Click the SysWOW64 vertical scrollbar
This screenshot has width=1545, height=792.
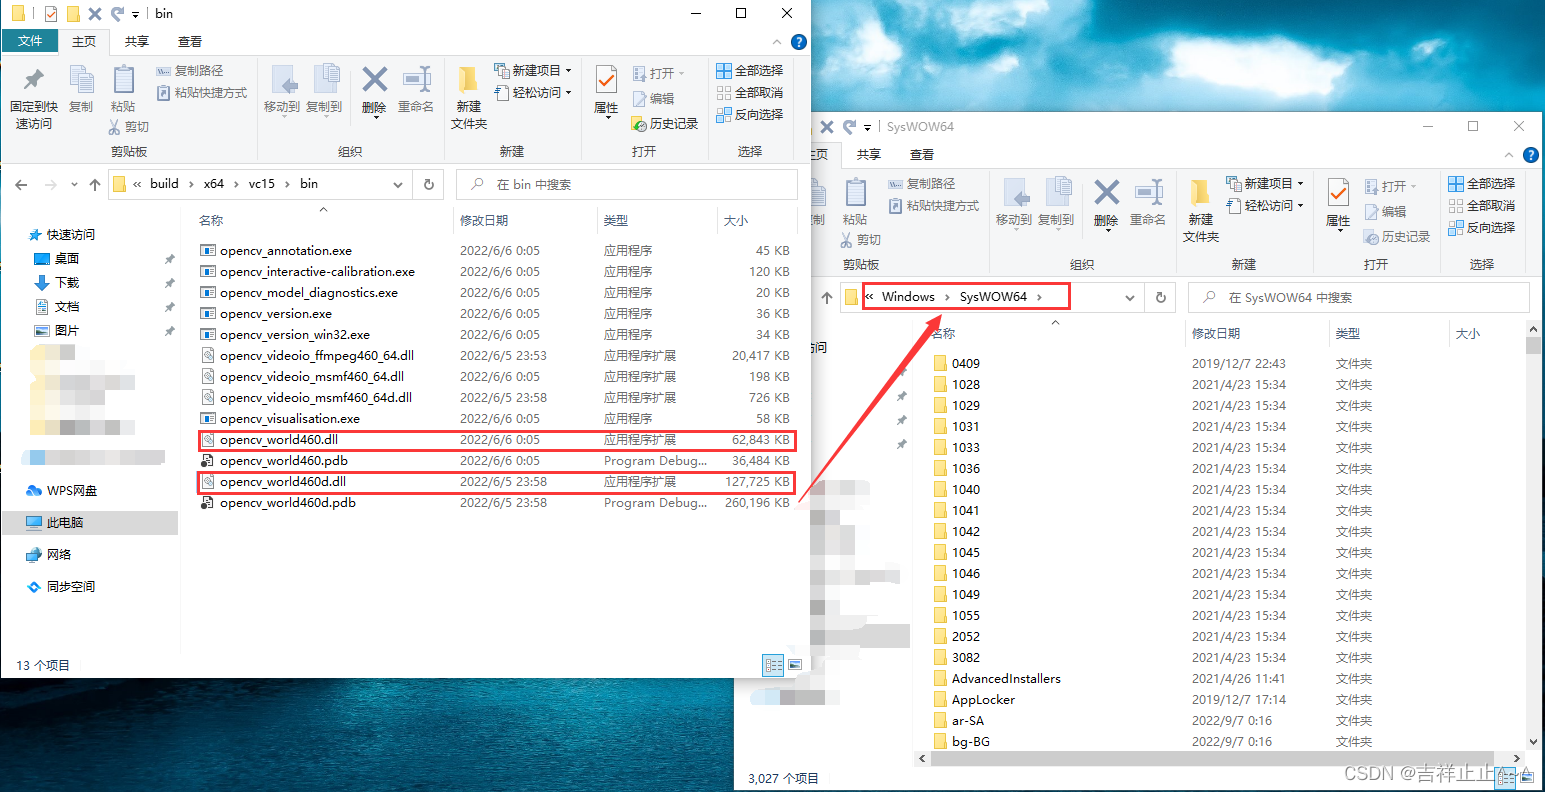[x=1534, y=345]
